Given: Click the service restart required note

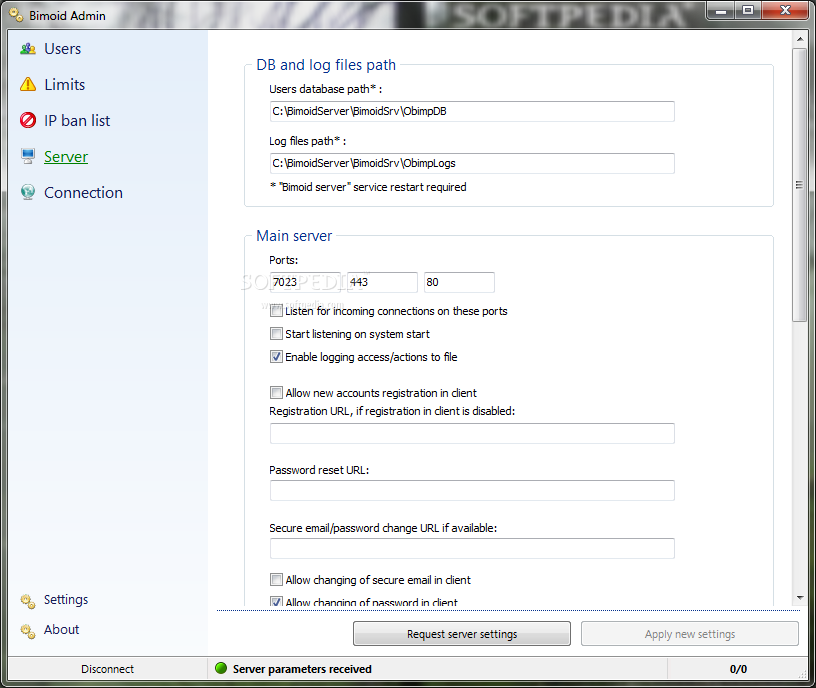Looking at the screenshot, I should [368, 187].
